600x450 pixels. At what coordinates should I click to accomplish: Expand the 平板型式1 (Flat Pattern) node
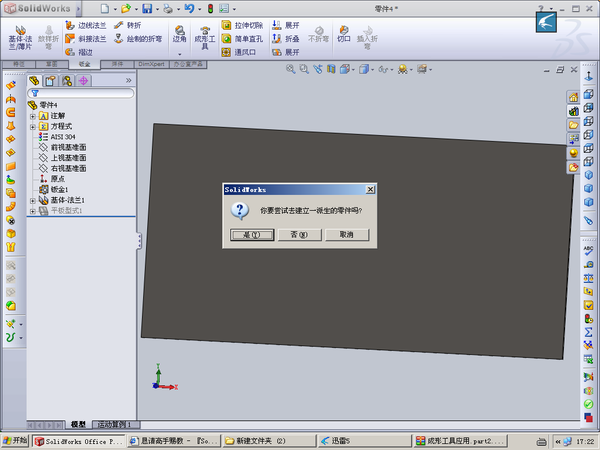tap(33, 211)
